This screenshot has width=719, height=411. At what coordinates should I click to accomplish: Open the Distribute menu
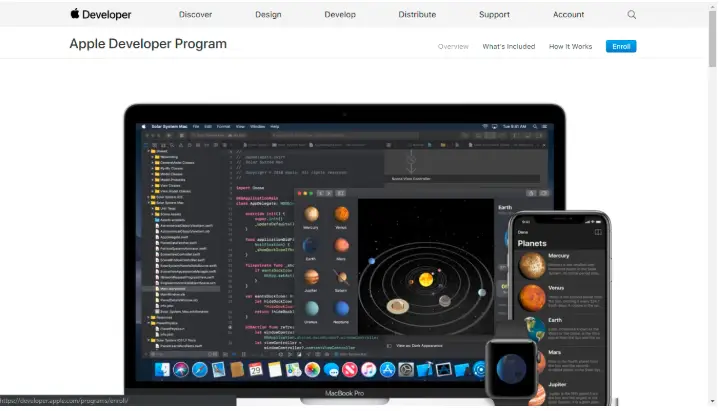(417, 15)
